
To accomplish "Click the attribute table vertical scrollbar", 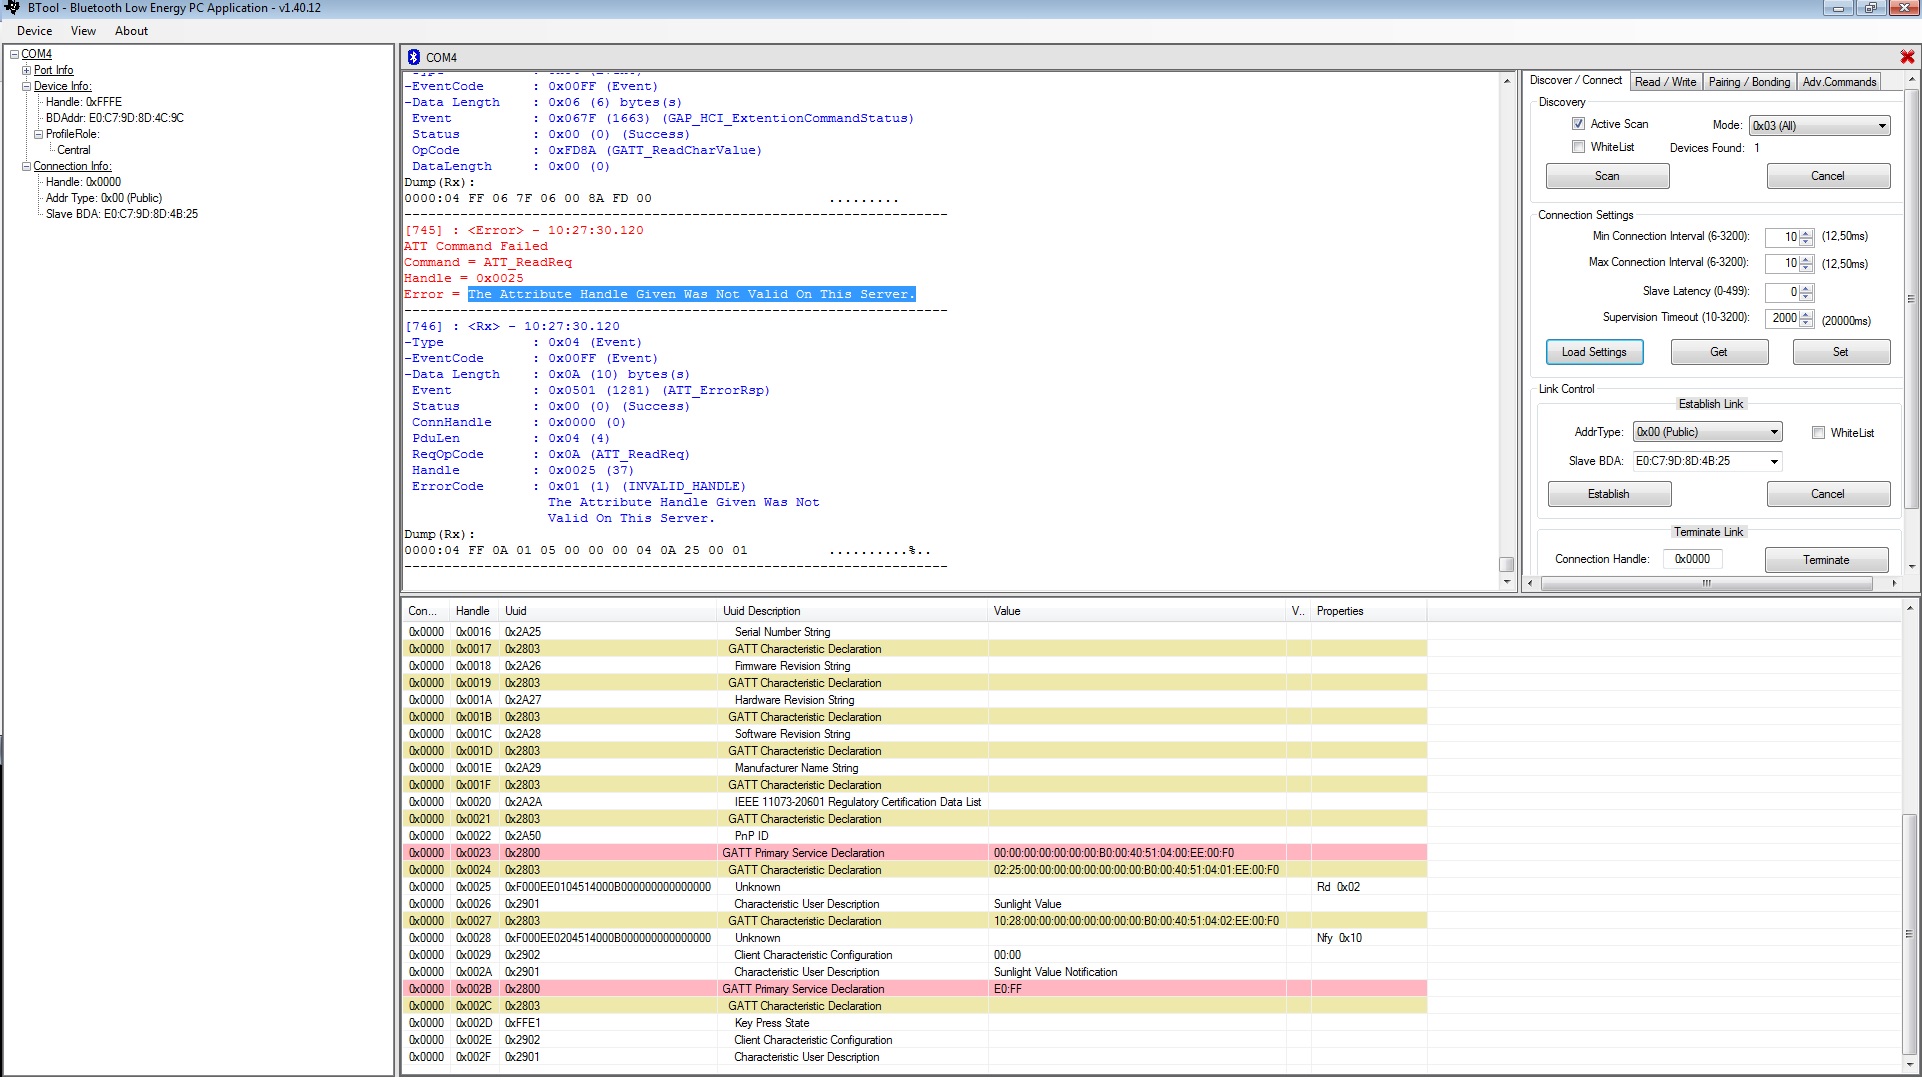I will tap(1908, 934).
